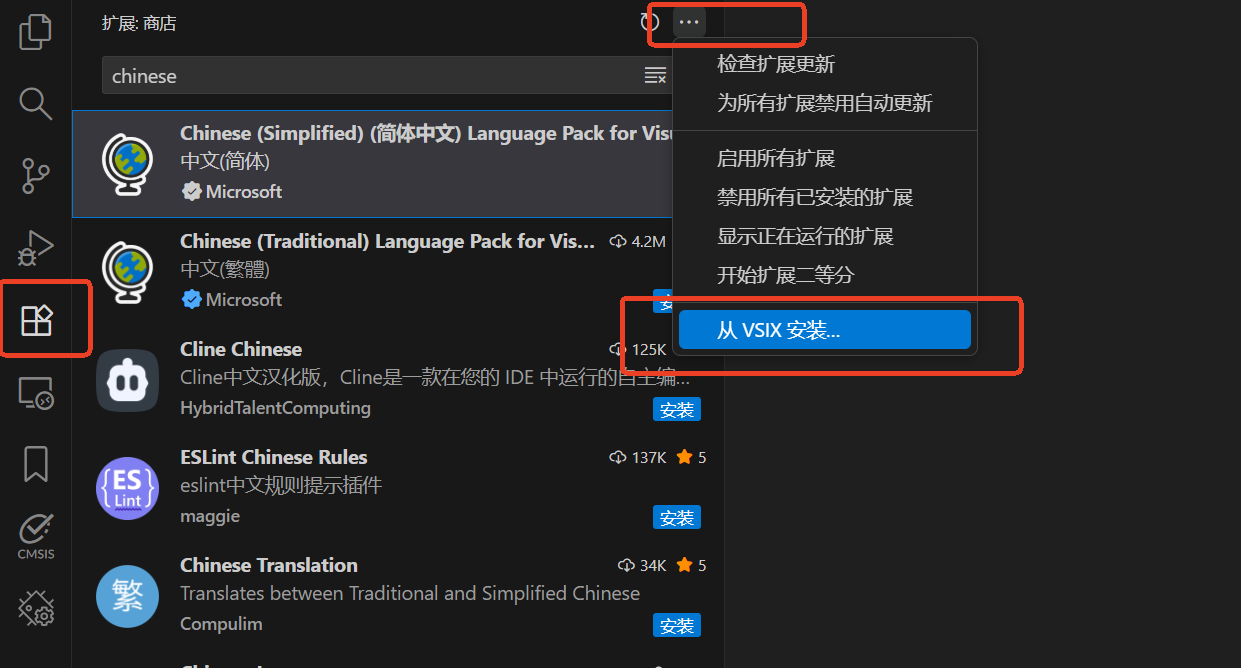Click the refresh icon in extensions header
1241x668 pixels.
649,22
